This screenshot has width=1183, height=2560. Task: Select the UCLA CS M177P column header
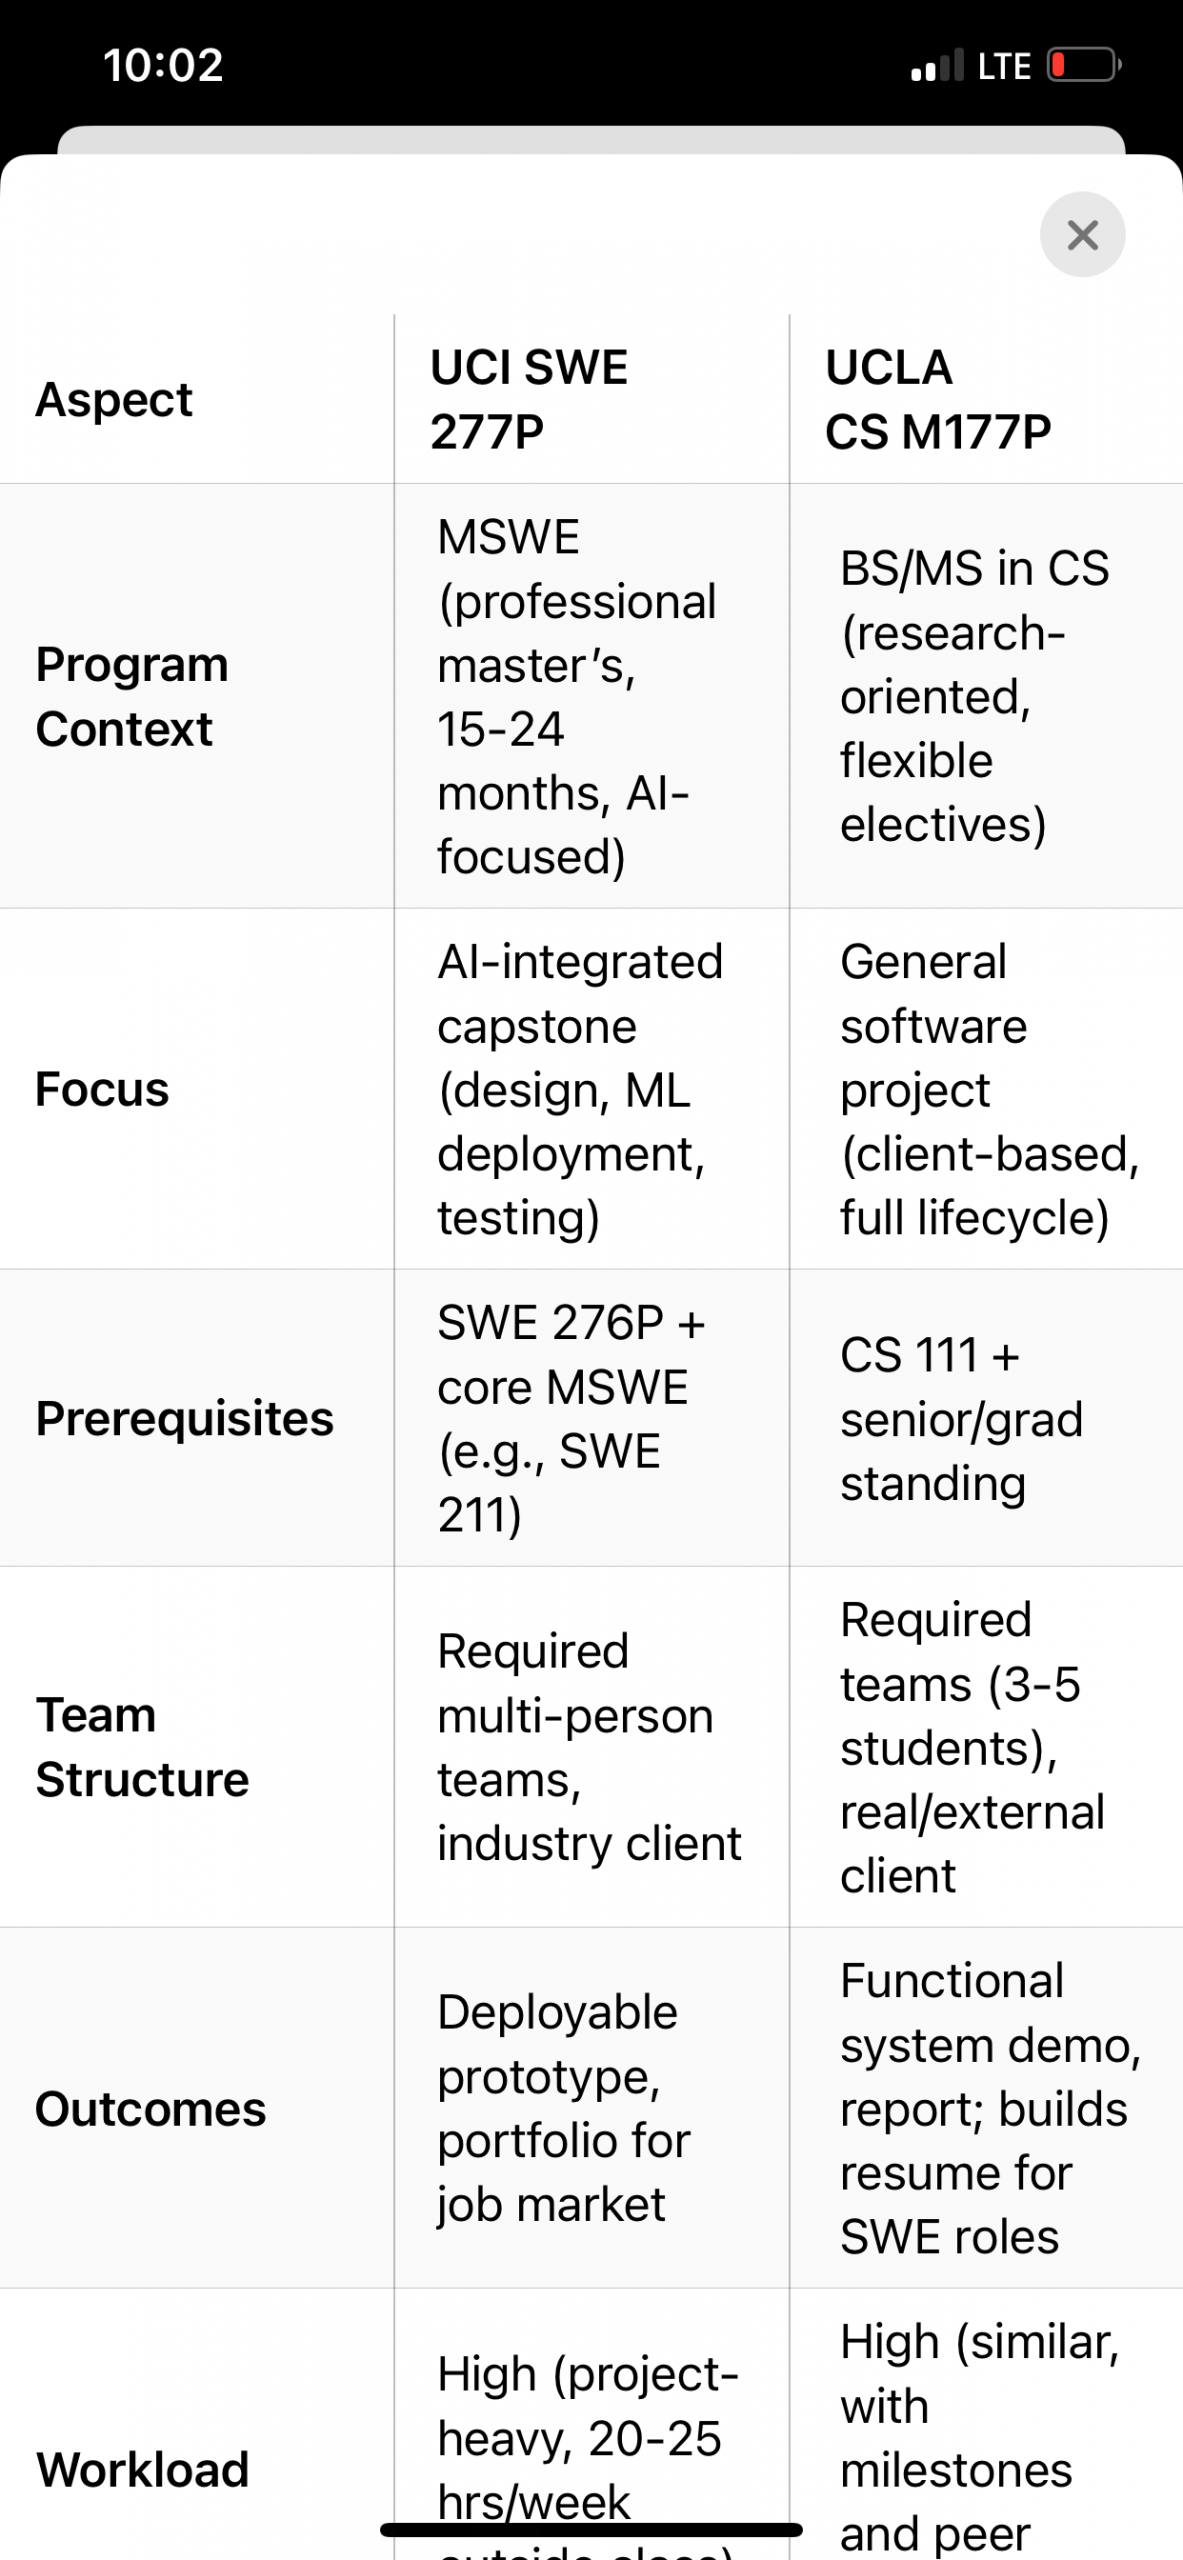937,399
